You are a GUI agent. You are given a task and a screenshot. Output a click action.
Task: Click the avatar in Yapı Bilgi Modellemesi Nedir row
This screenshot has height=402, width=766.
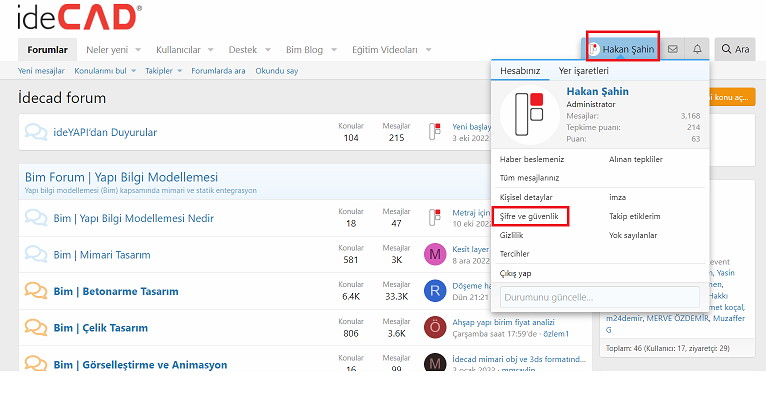[x=434, y=217]
